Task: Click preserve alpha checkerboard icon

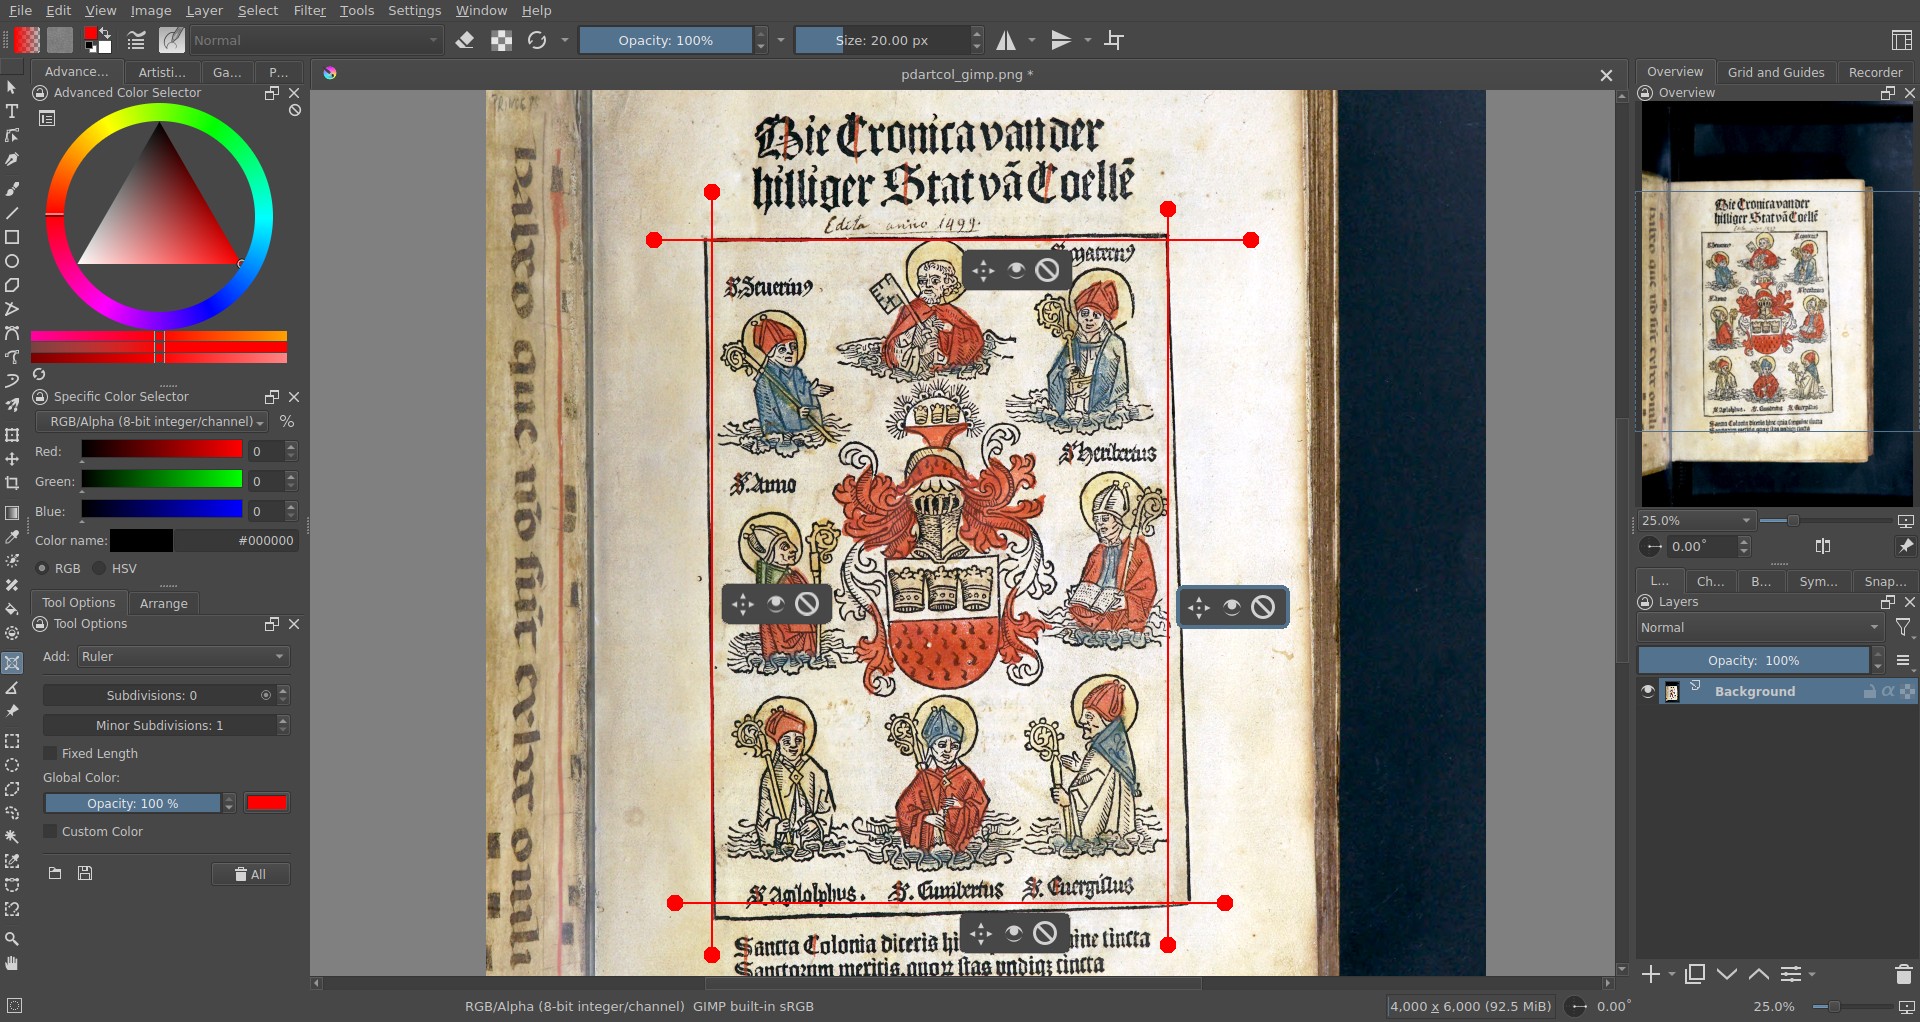Action: [501, 40]
